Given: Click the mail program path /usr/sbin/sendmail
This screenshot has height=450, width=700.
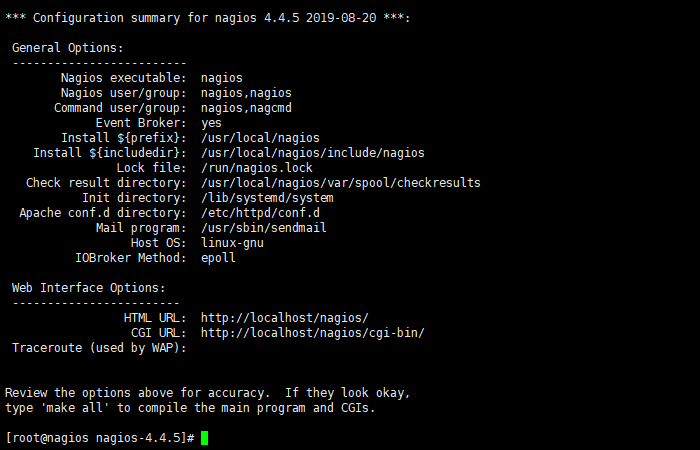Looking at the screenshot, I should coord(264,228).
